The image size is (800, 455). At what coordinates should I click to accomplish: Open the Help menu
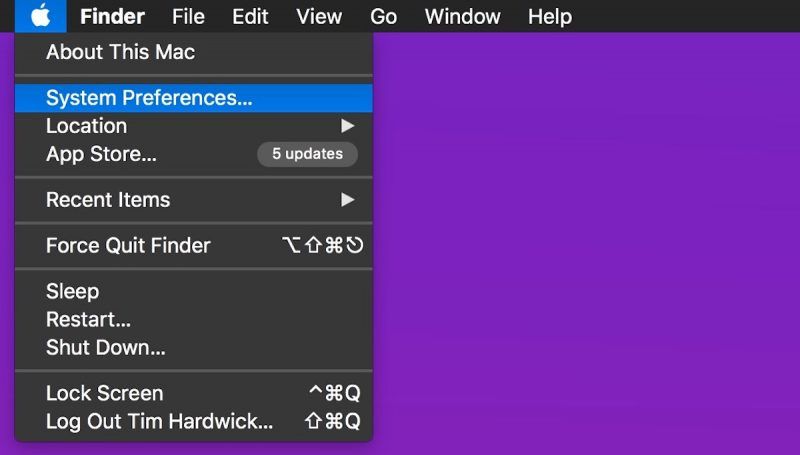coord(550,16)
